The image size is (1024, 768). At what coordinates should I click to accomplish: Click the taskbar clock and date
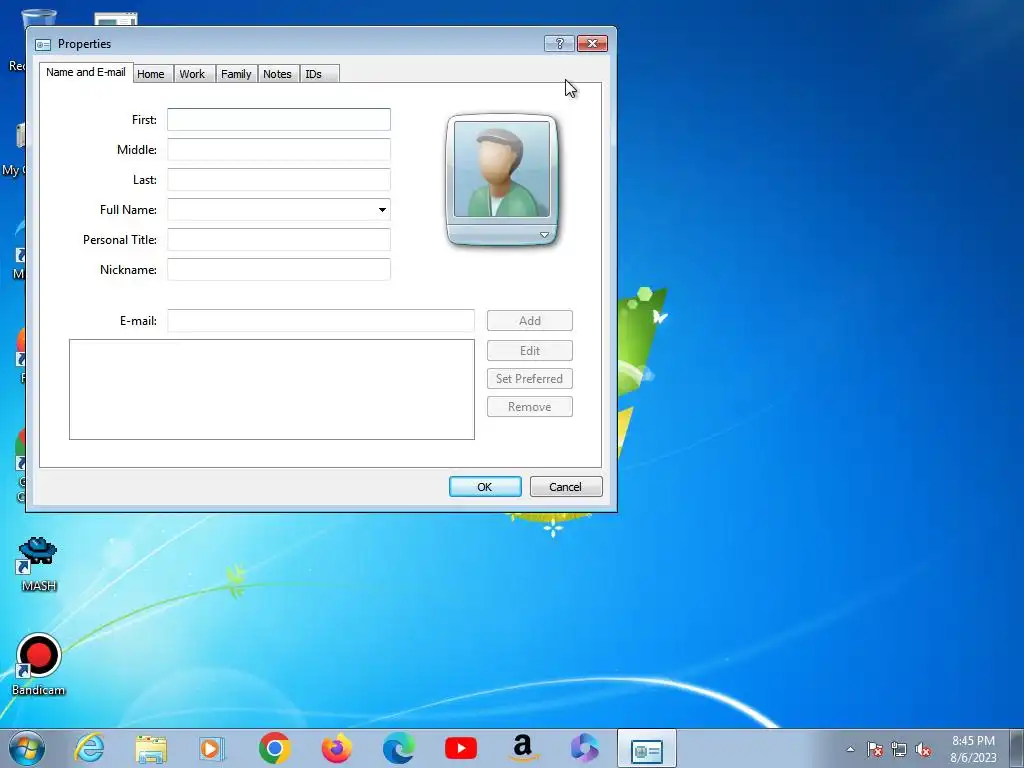pyautogui.click(x=973, y=749)
